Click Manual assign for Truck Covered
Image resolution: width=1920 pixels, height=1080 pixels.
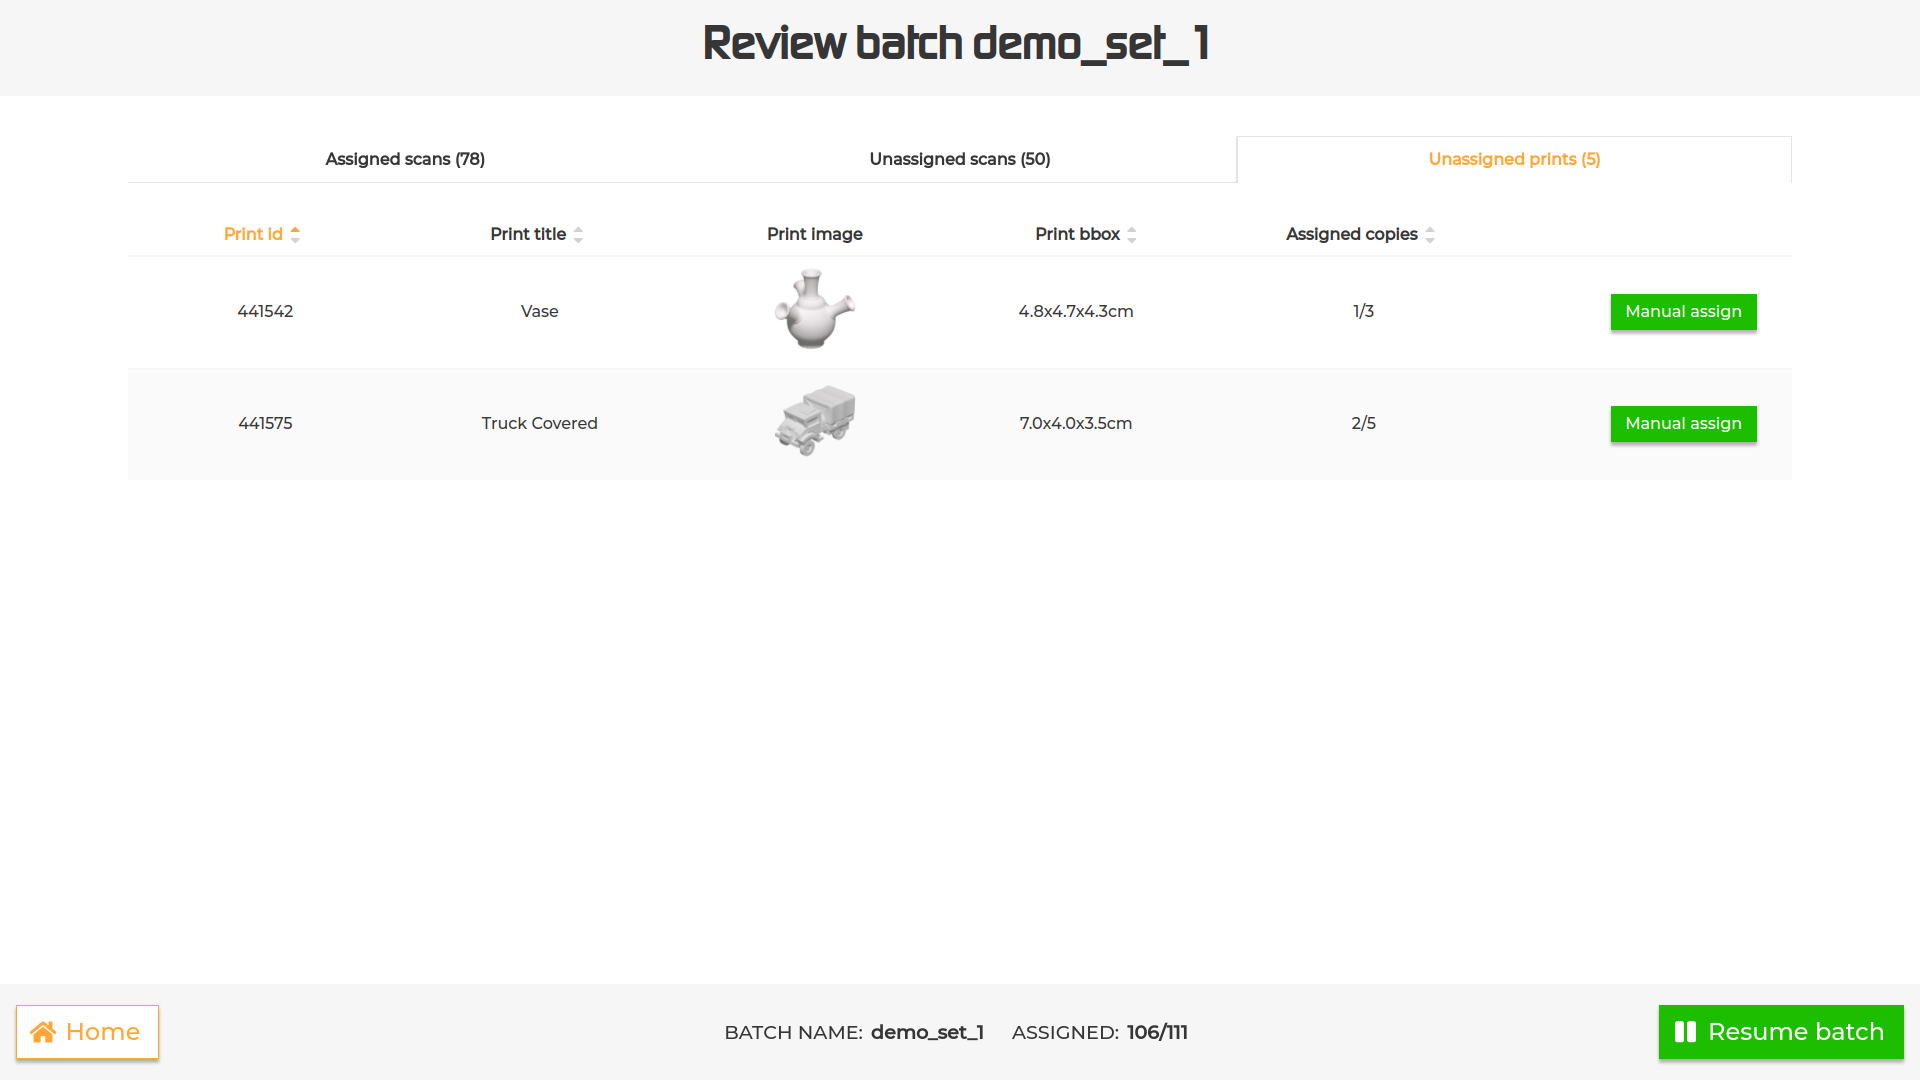(1683, 423)
